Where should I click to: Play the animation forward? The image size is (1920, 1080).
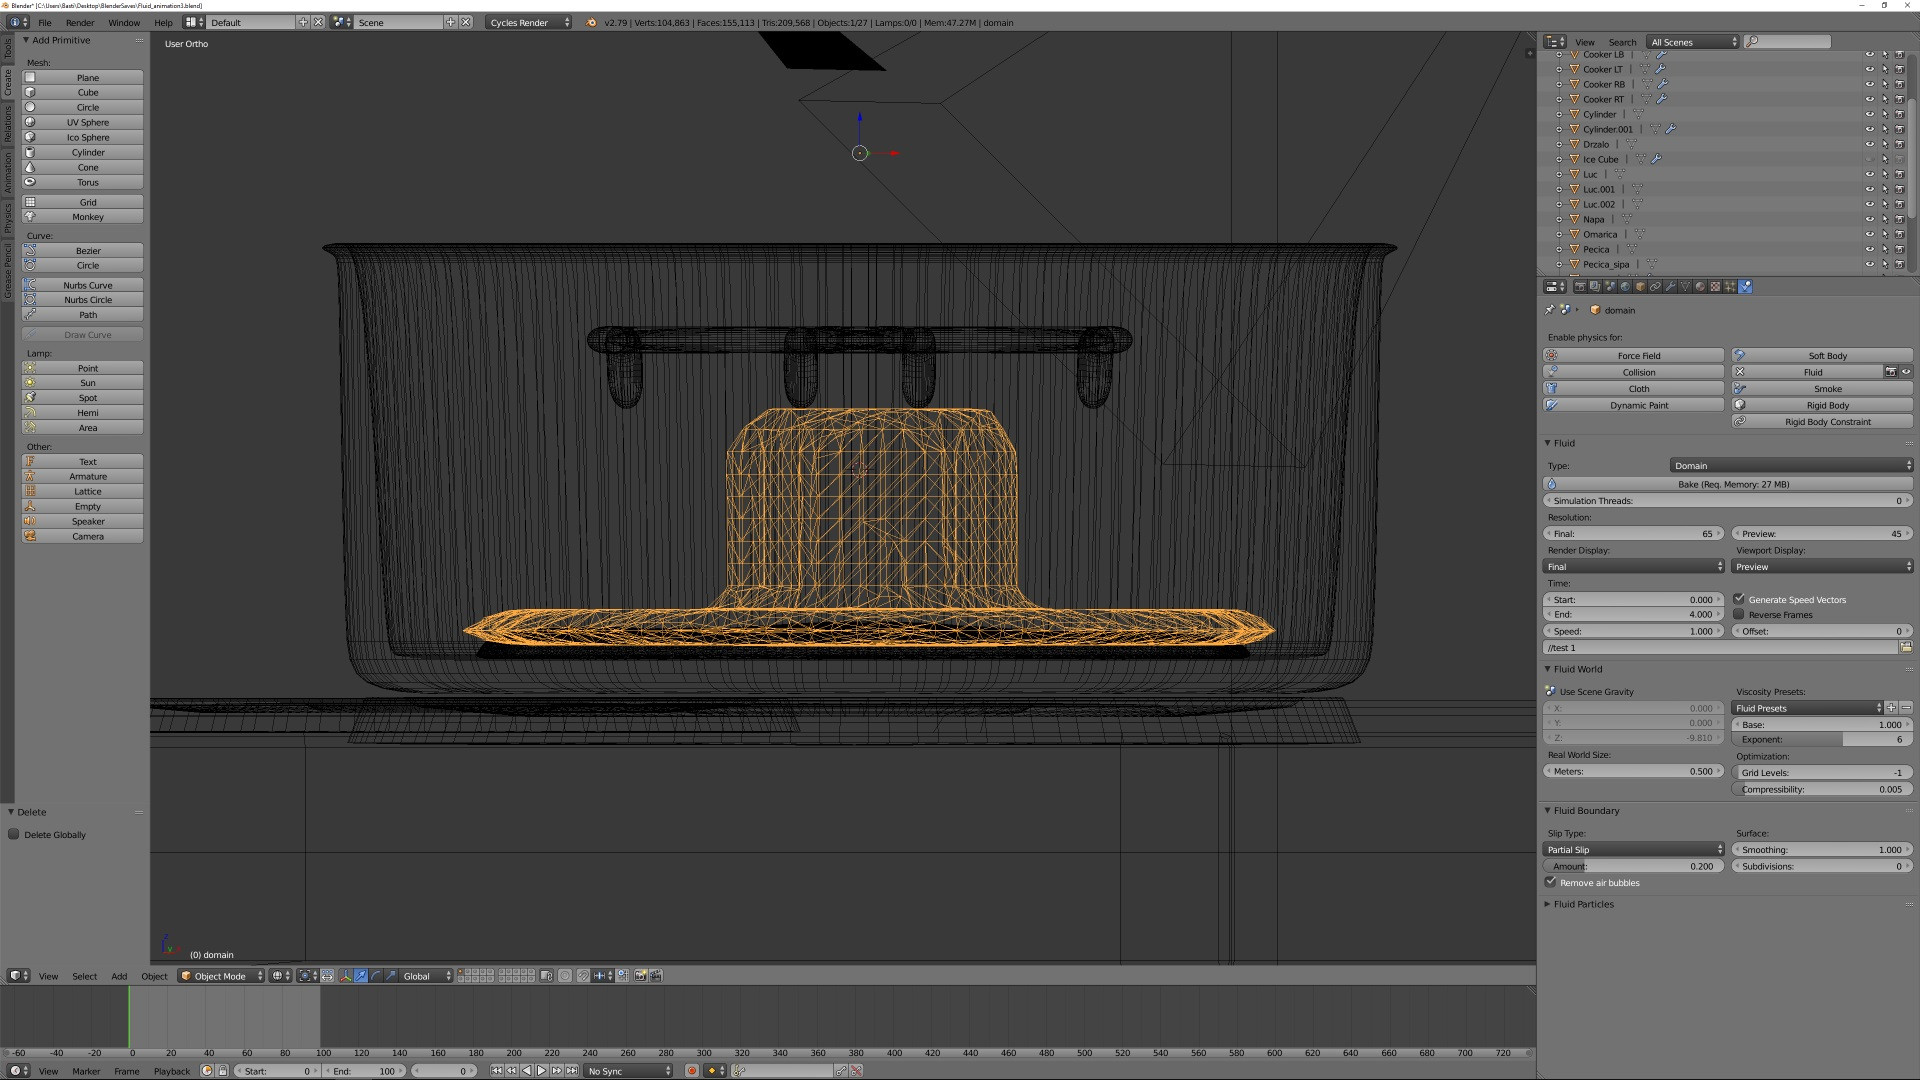[541, 1071]
